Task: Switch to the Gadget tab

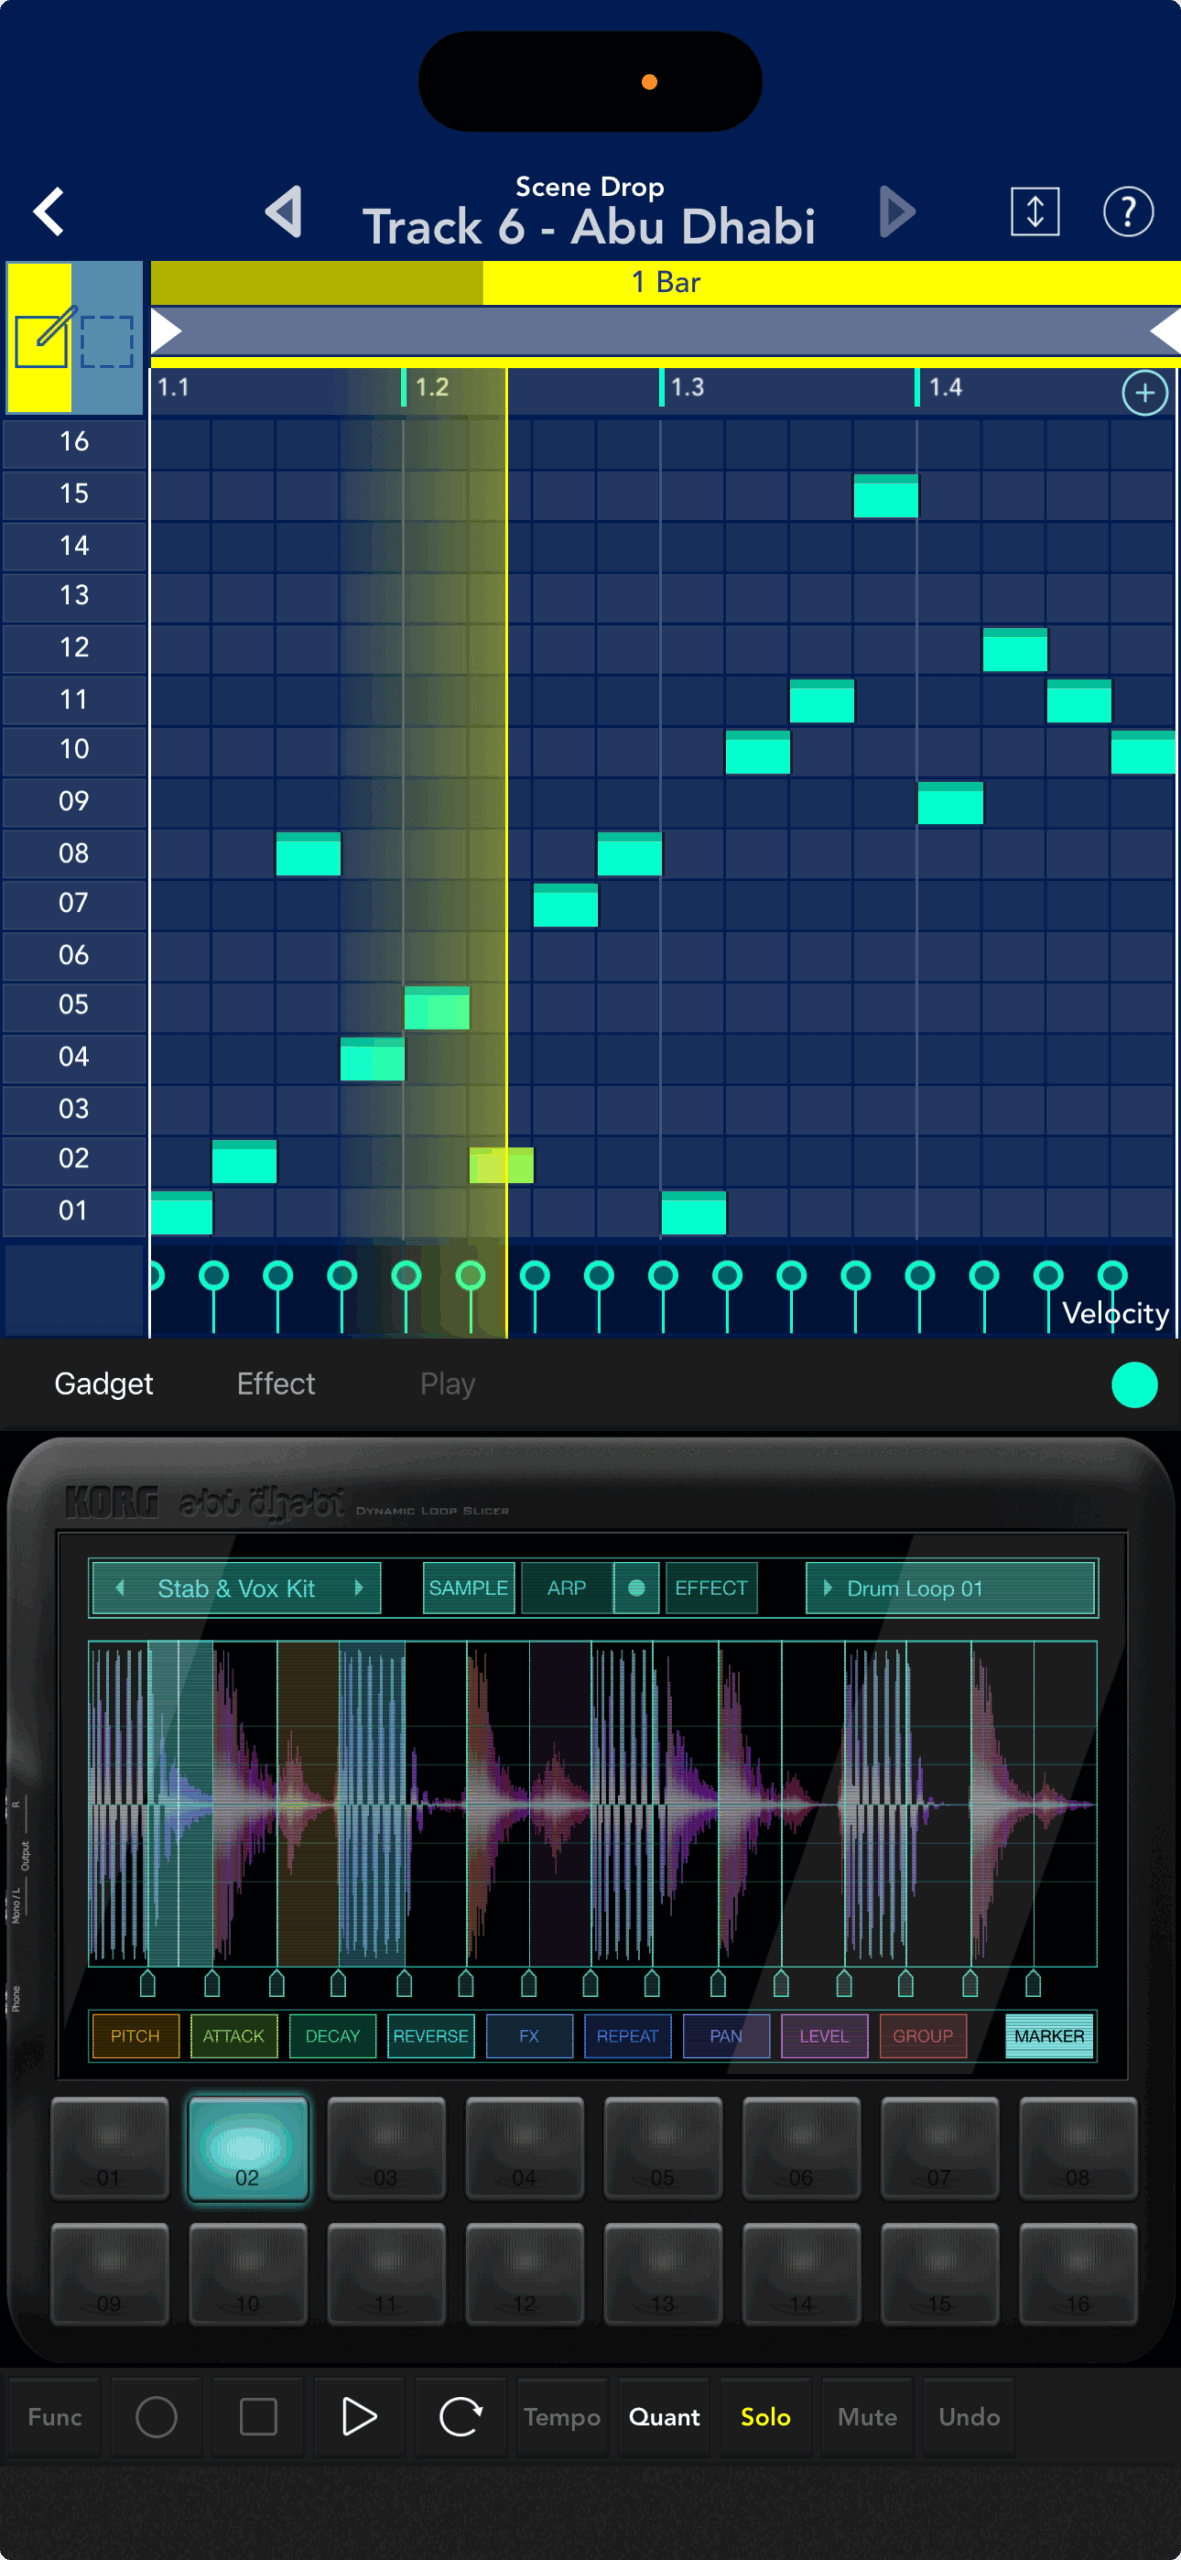Action: pos(103,1384)
